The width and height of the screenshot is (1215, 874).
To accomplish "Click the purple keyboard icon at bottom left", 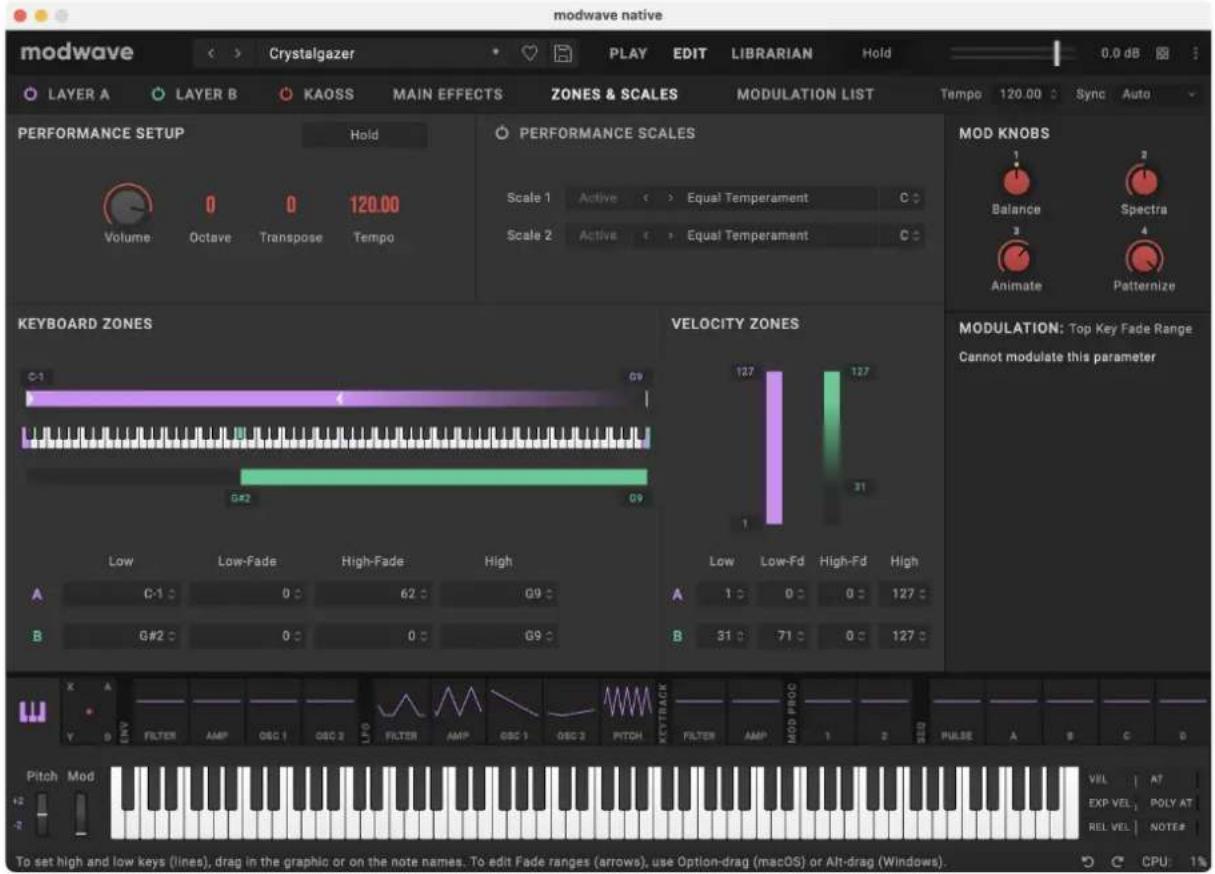I will [x=33, y=712].
